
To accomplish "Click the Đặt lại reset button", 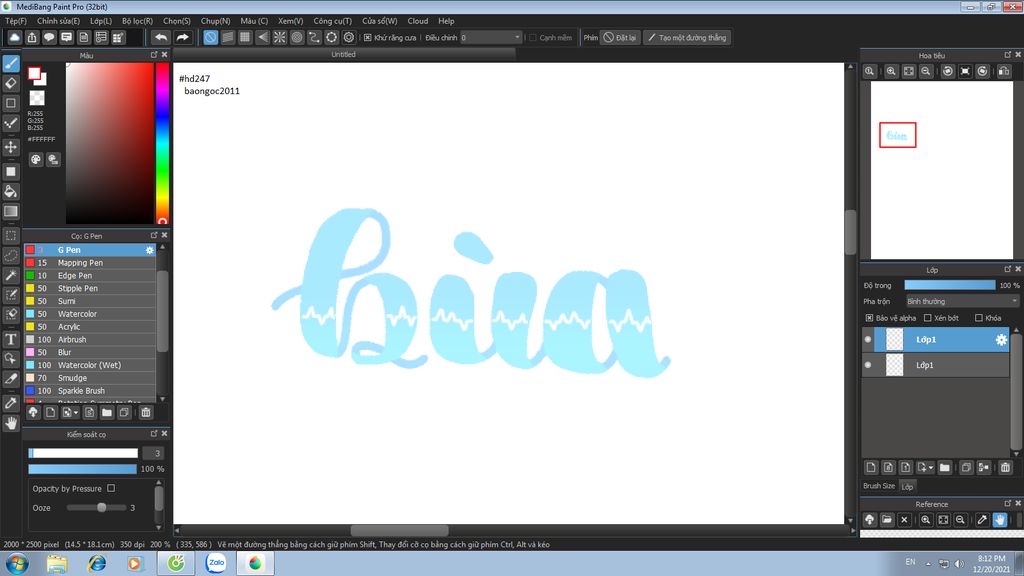I will [x=619, y=37].
